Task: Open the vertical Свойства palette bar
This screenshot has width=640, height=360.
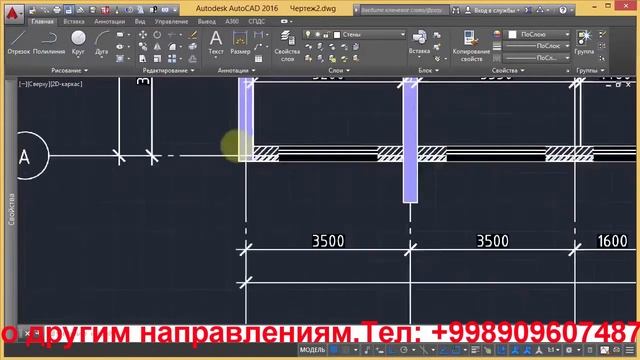Action: pyautogui.click(x=11, y=209)
